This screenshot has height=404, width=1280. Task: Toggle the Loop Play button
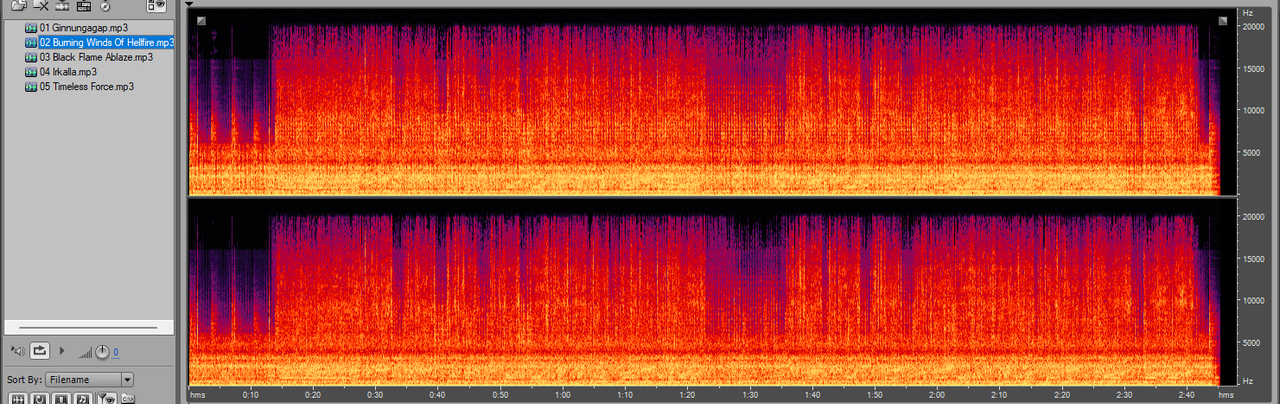pos(40,351)
